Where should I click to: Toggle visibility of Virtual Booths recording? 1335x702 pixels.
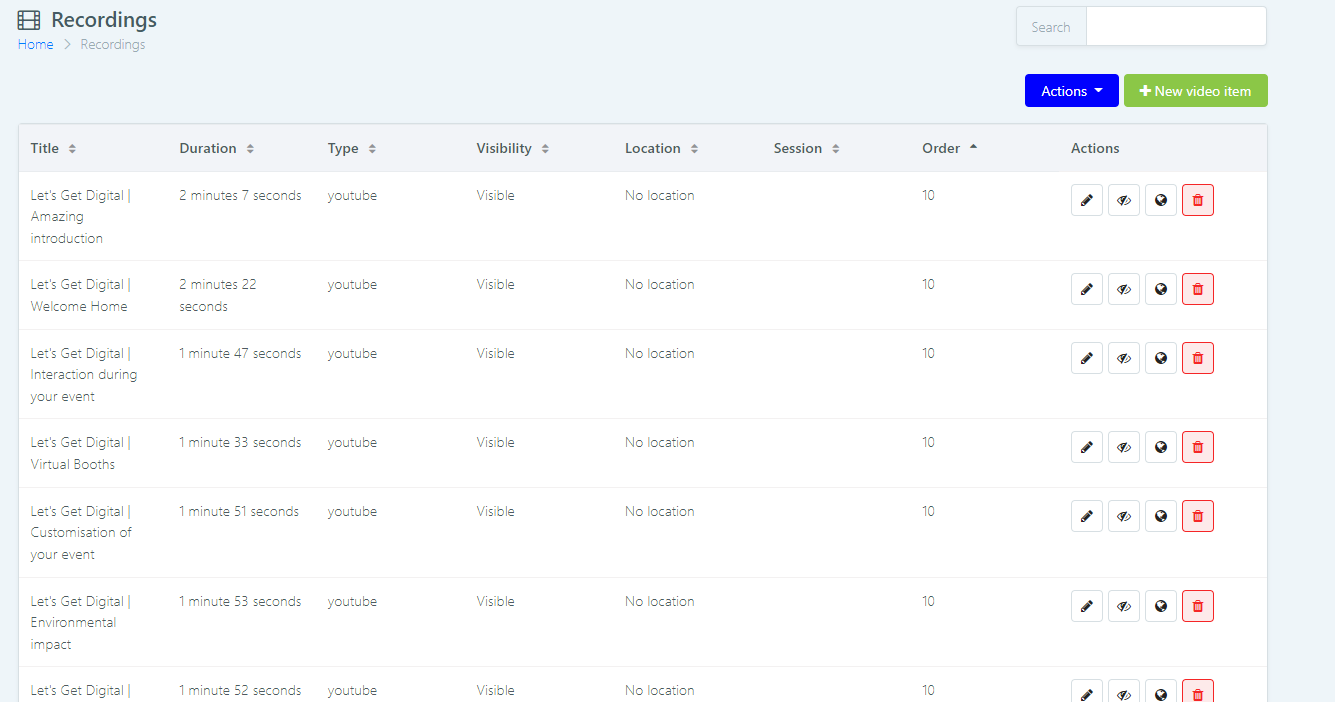point(1124,447)
